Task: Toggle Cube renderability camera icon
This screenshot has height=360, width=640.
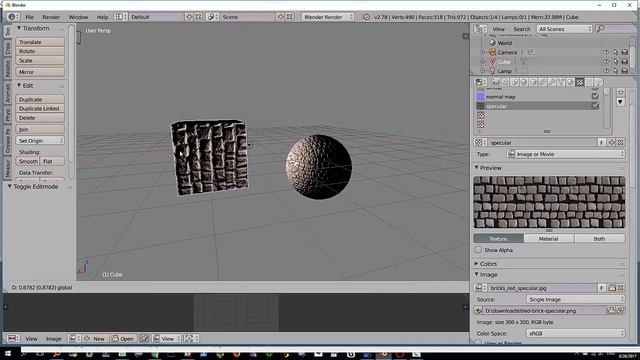Action: (624, 62)
